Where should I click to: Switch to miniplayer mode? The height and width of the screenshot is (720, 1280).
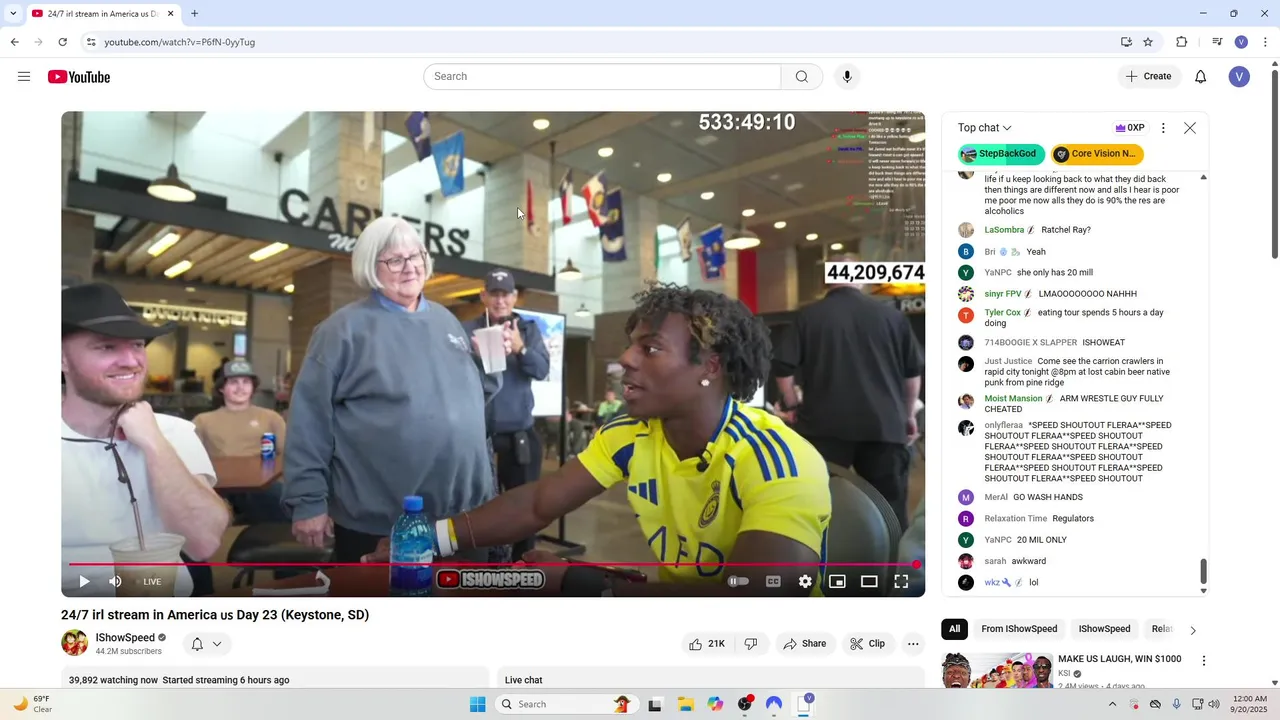point(837,581)
